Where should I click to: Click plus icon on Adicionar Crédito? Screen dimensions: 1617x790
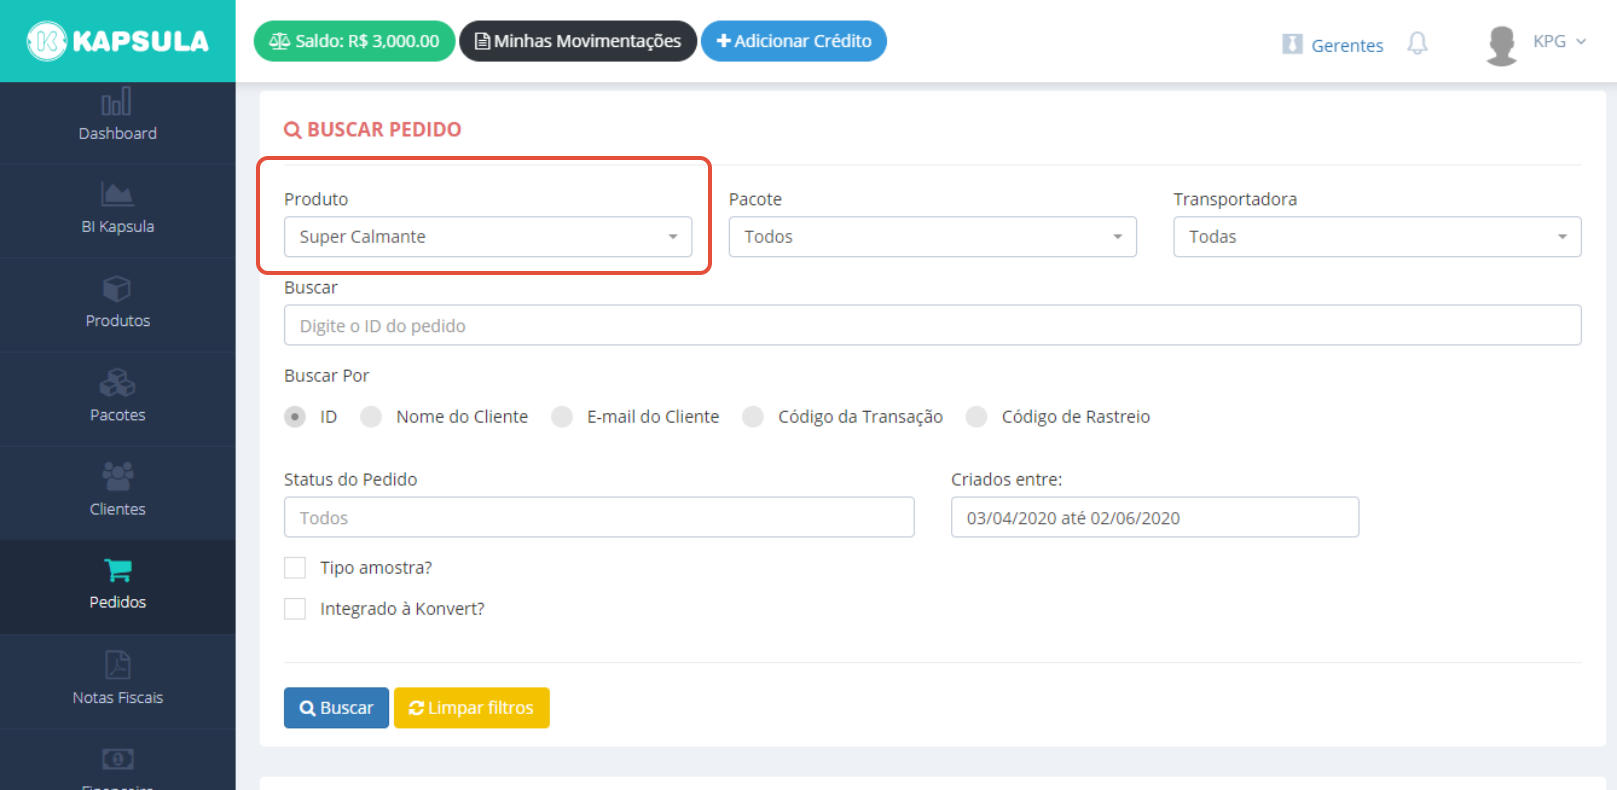724,41
